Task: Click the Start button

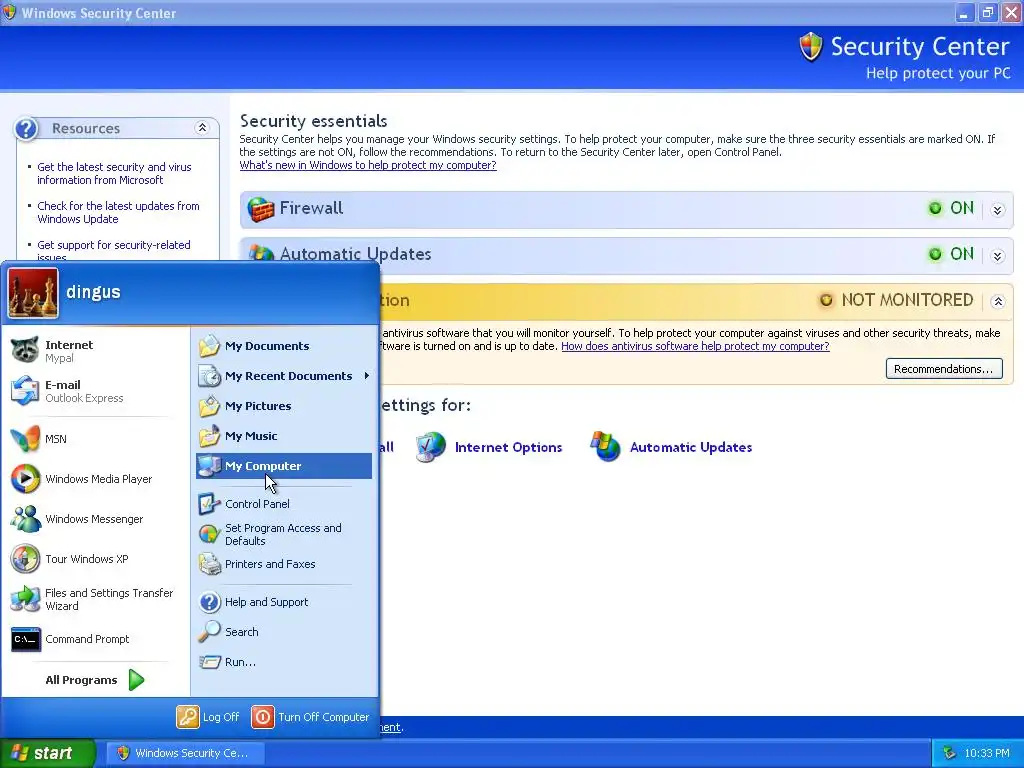Action: [47, 753]
